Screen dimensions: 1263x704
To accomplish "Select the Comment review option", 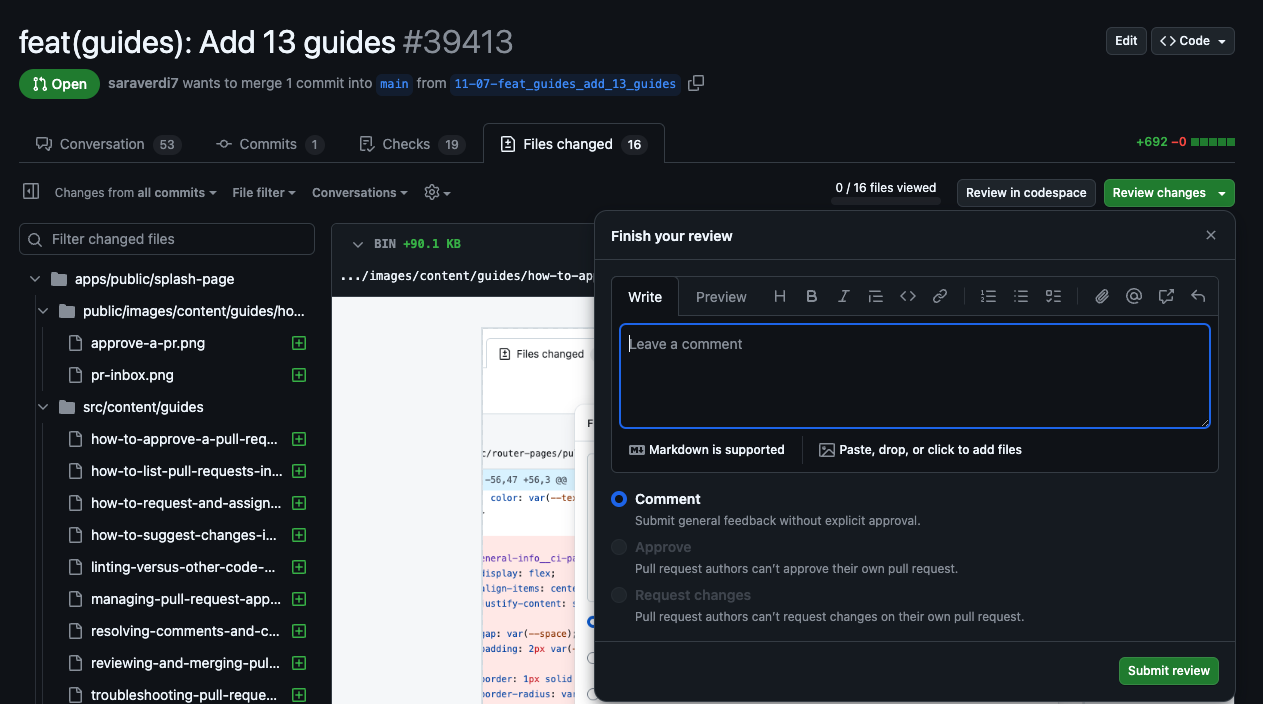I will coord(619,499).
